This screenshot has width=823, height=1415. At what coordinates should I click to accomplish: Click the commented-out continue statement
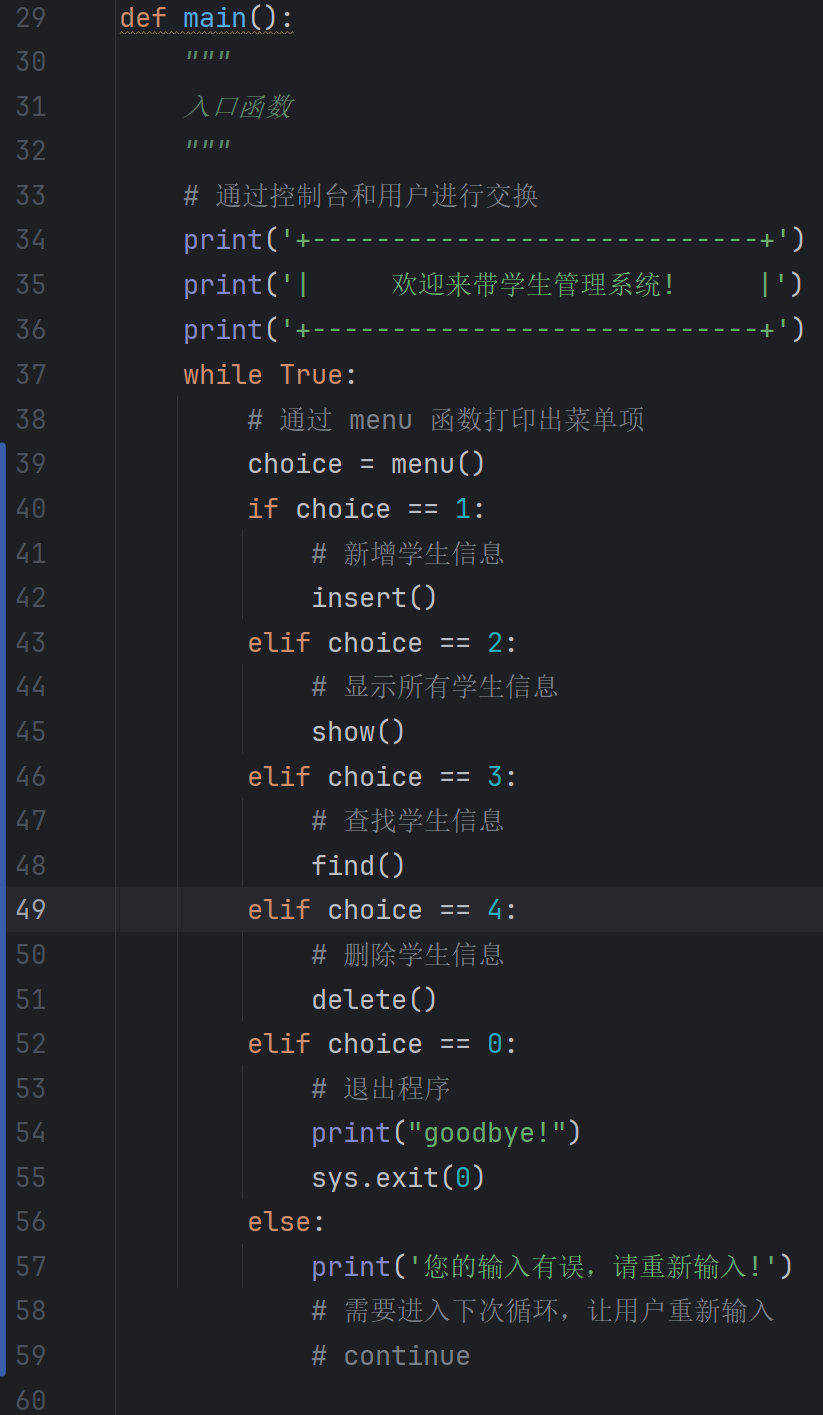click(x=391, y=1356)
